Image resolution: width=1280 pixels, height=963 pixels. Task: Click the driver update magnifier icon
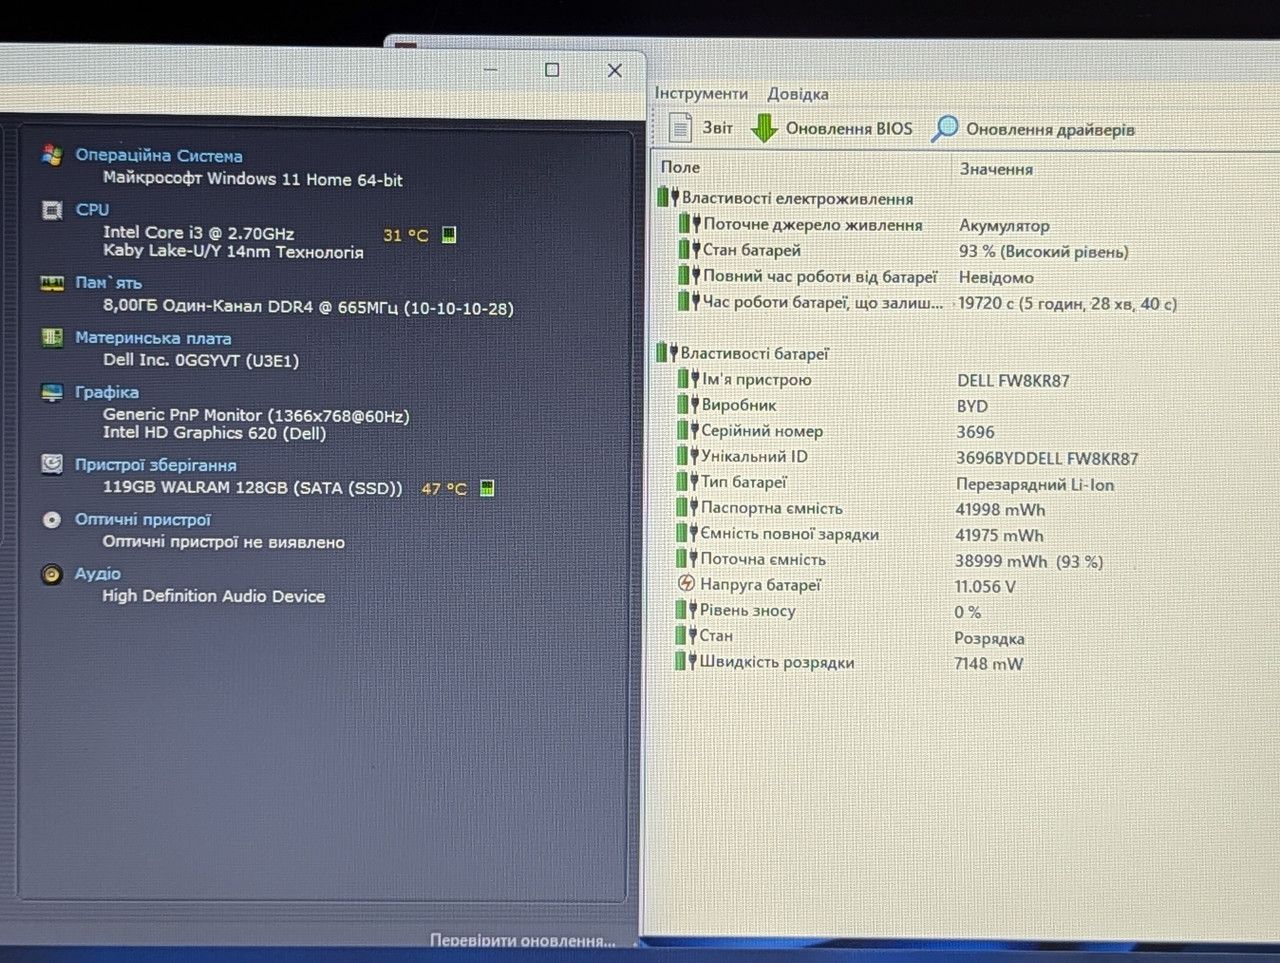944,129
